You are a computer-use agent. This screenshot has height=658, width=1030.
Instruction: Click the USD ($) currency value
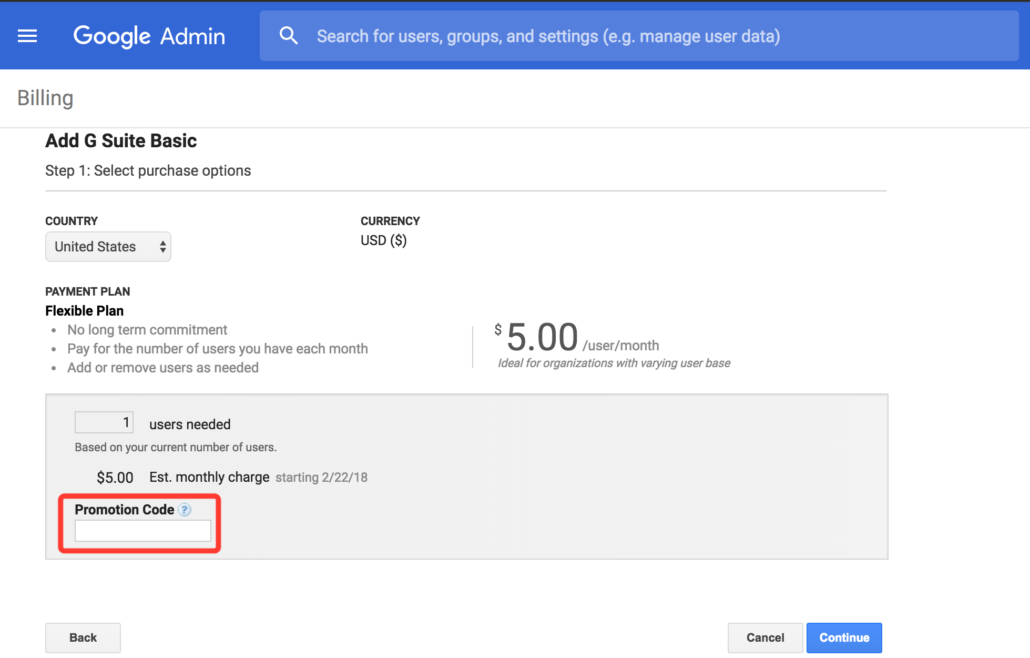coord(384,240)
